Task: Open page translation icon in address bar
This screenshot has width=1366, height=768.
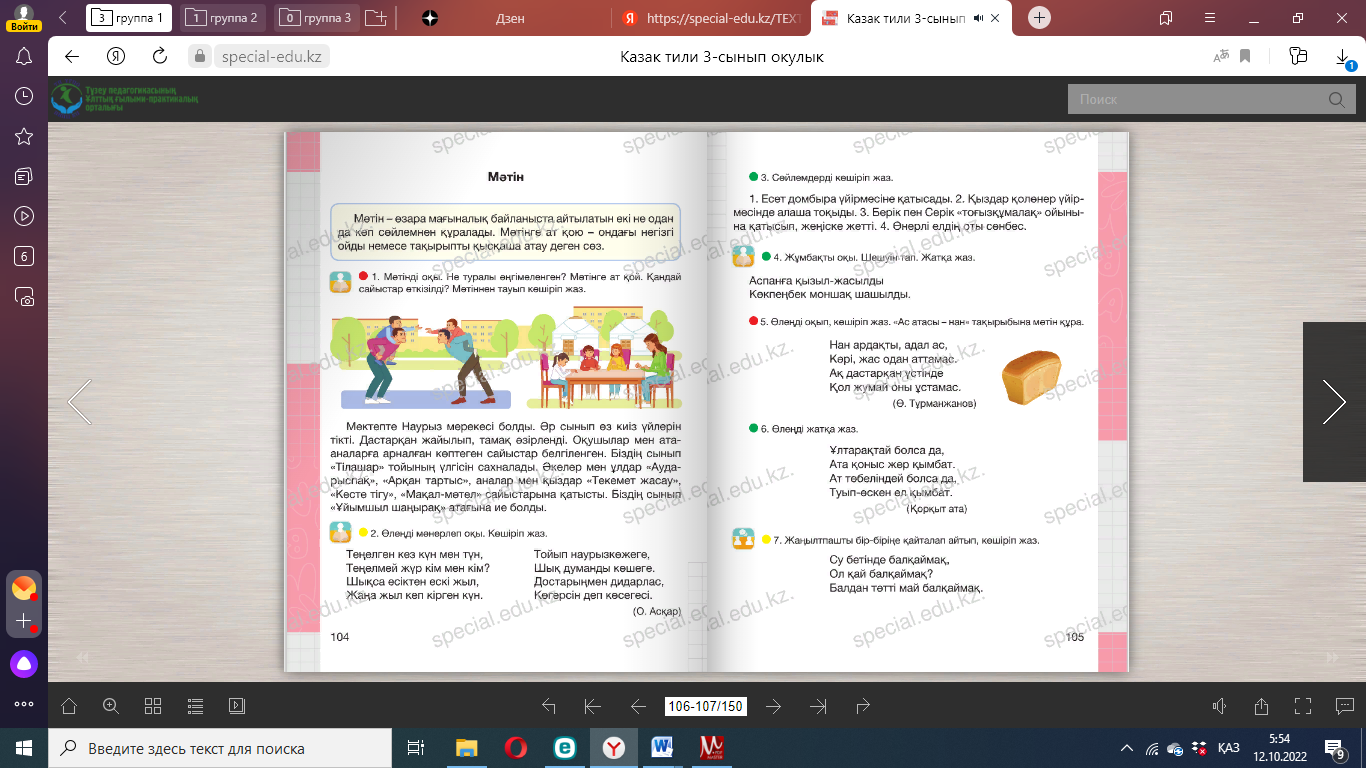Action: point(1221,57)
